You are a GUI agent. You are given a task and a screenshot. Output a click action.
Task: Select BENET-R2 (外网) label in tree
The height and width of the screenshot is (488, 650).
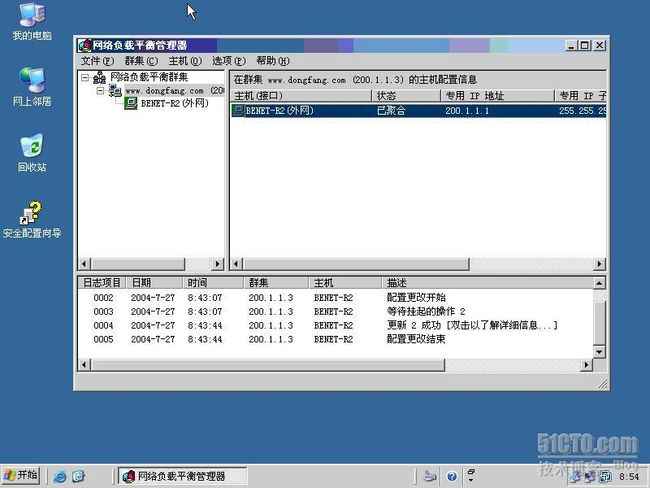(175, 103)
